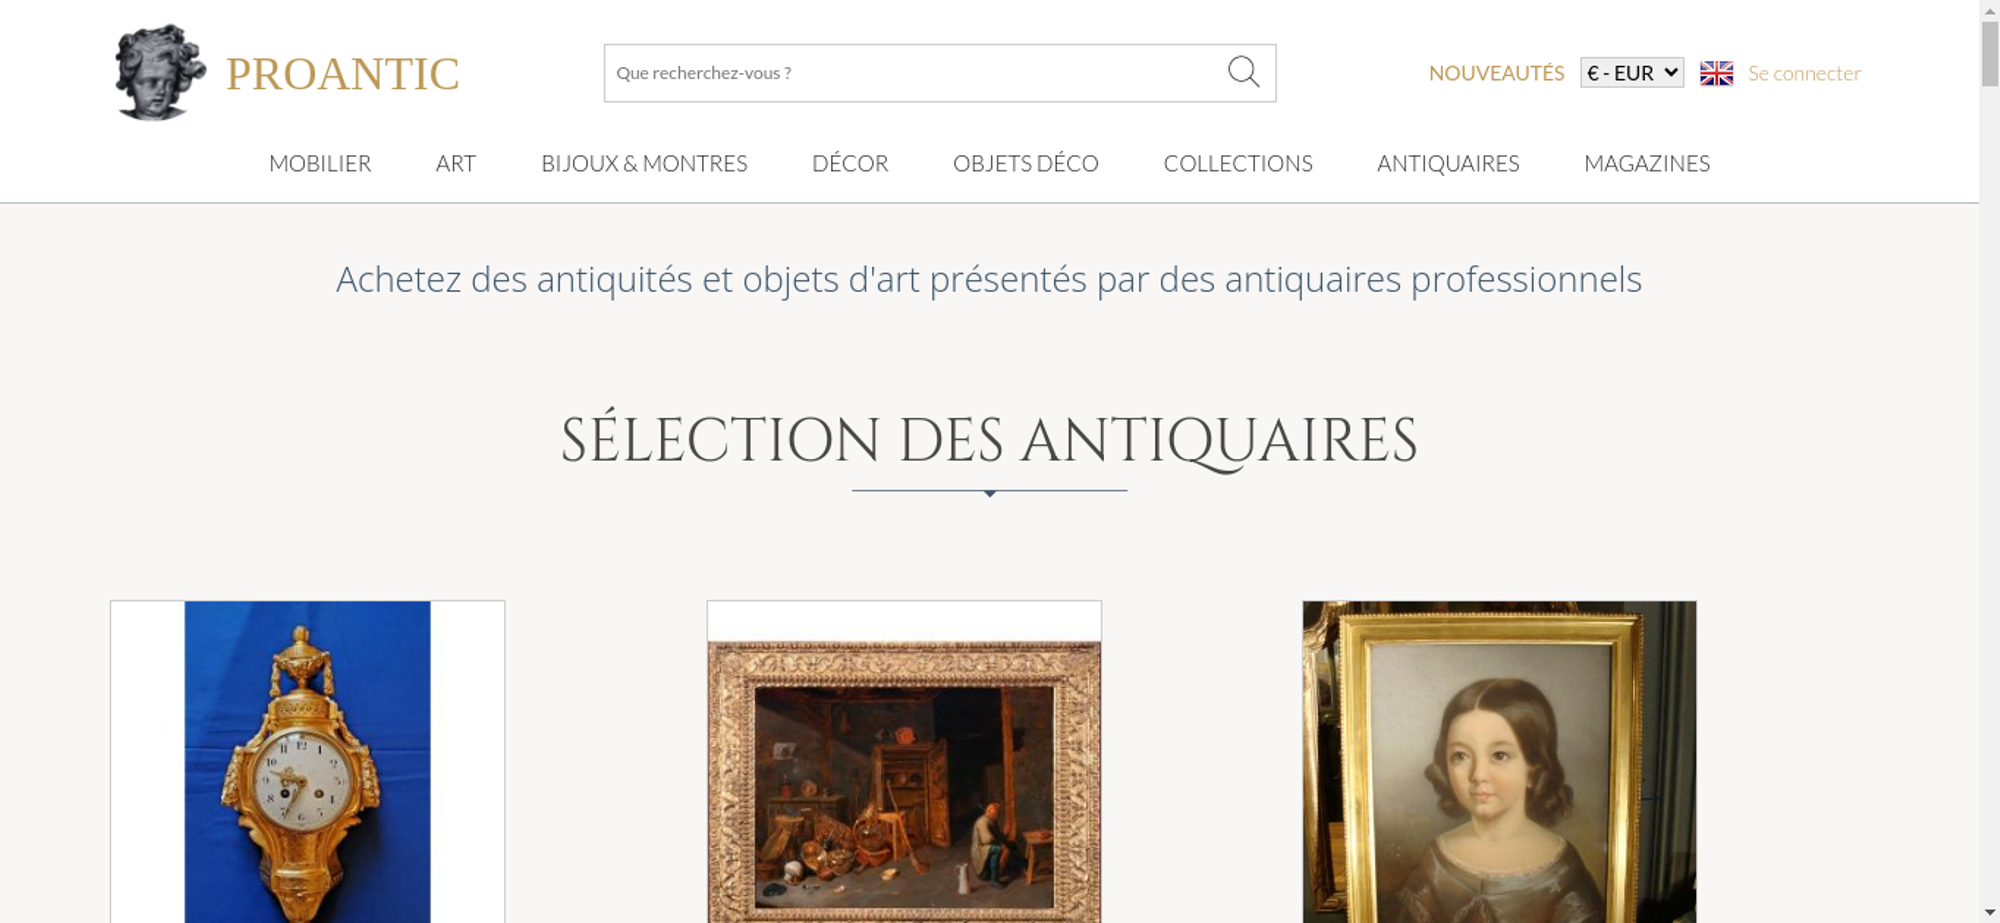This screenshot has width=2000, height=923.
Task: Visit the ANTIQUAIRES page
Action: click(x=1448, y=163)
